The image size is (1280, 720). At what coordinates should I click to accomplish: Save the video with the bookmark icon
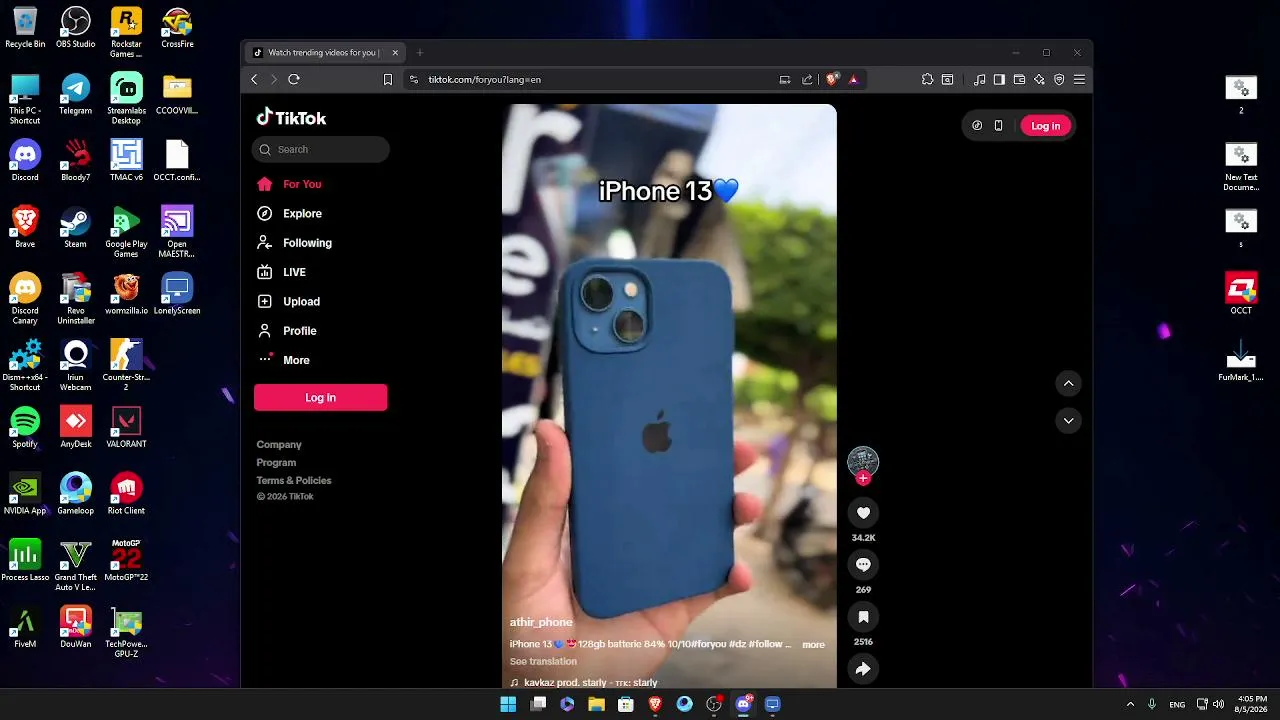pos(863,617)
